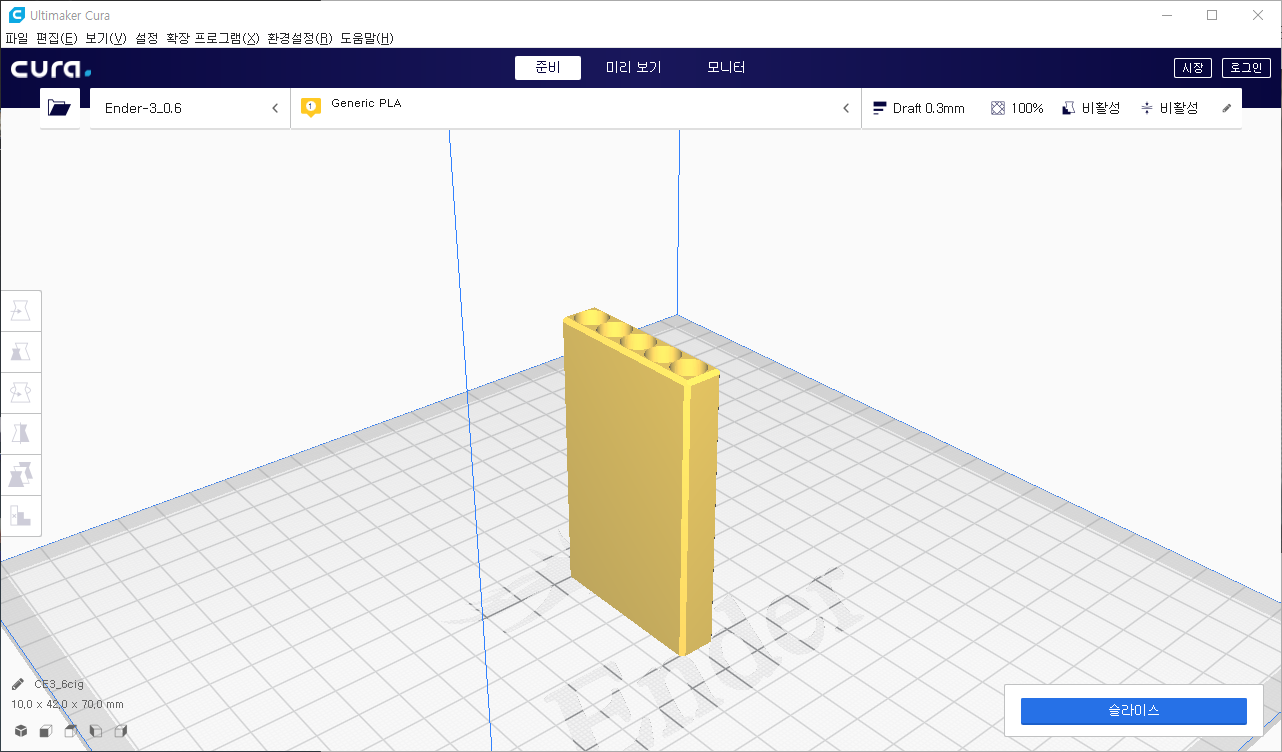Click pencil icon beside CE3_6cig job name
The width and height of the screenshot is (1282, 752).
(x=18, y=685)
